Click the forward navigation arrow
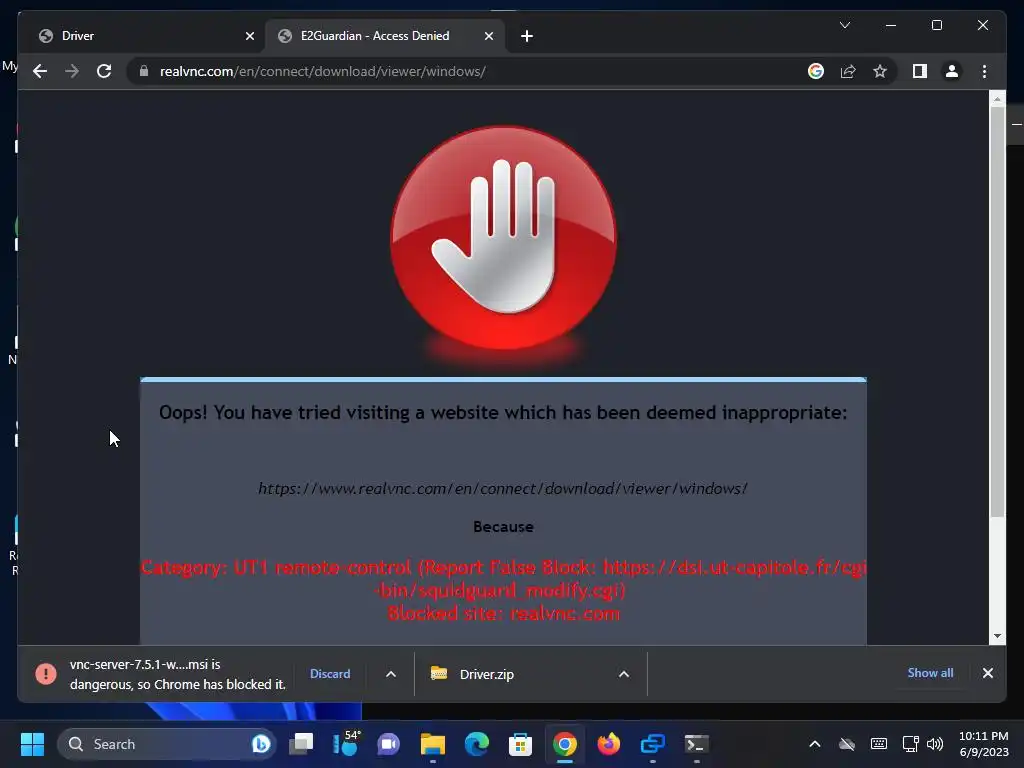Screen dimensions: 1024x768 pyautogui.click(x=72, y=71)
